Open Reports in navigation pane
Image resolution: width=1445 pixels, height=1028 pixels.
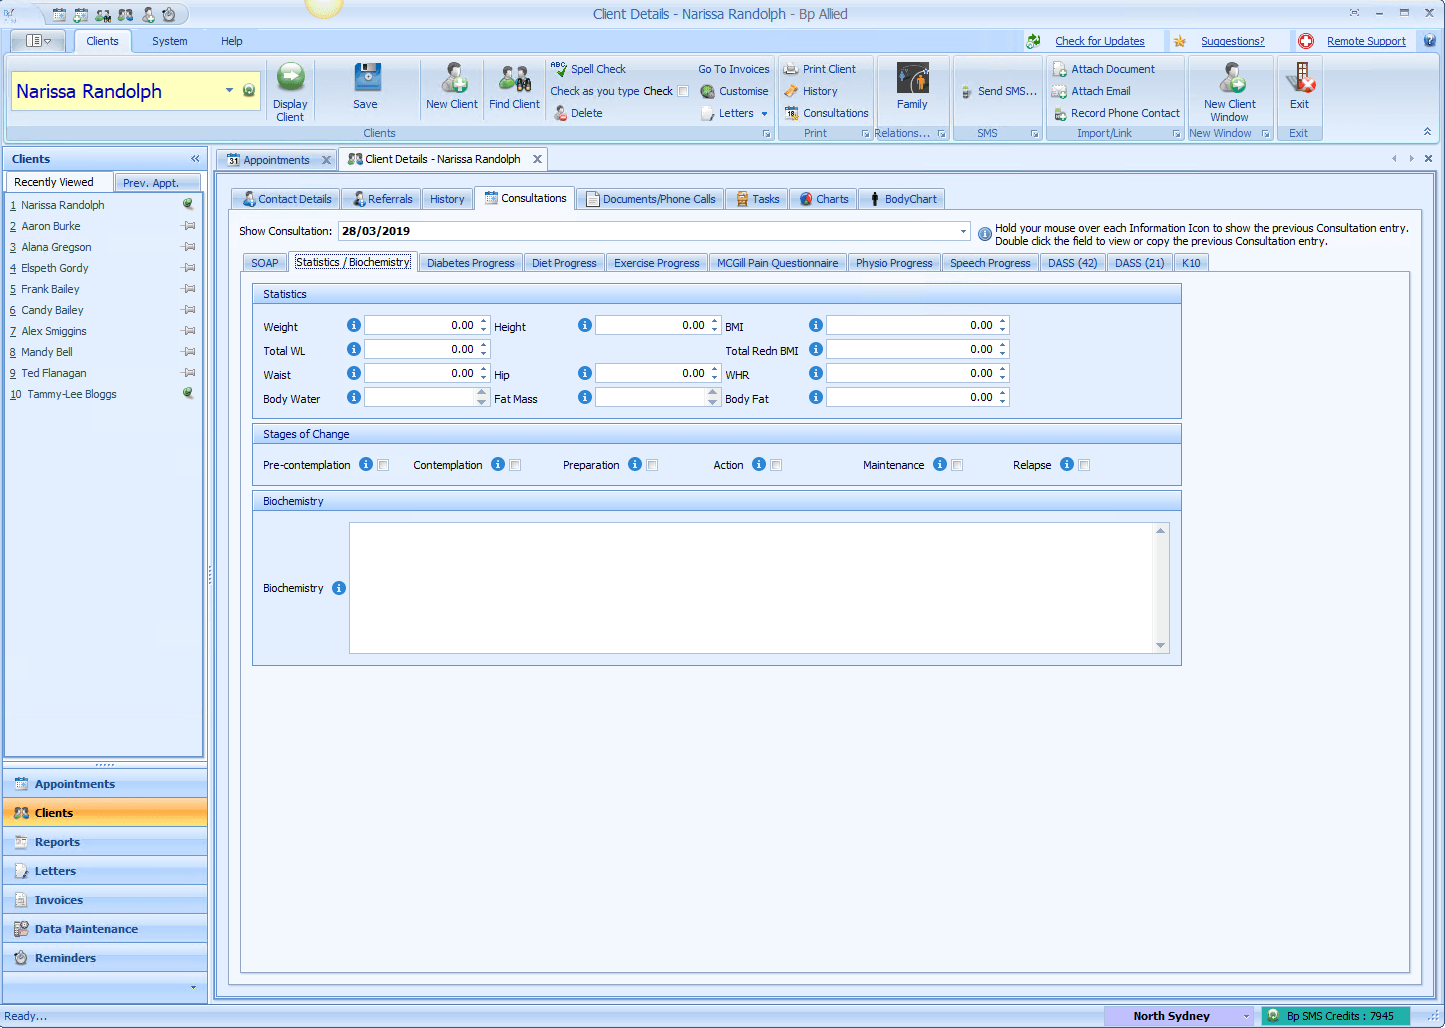(105, 842)
